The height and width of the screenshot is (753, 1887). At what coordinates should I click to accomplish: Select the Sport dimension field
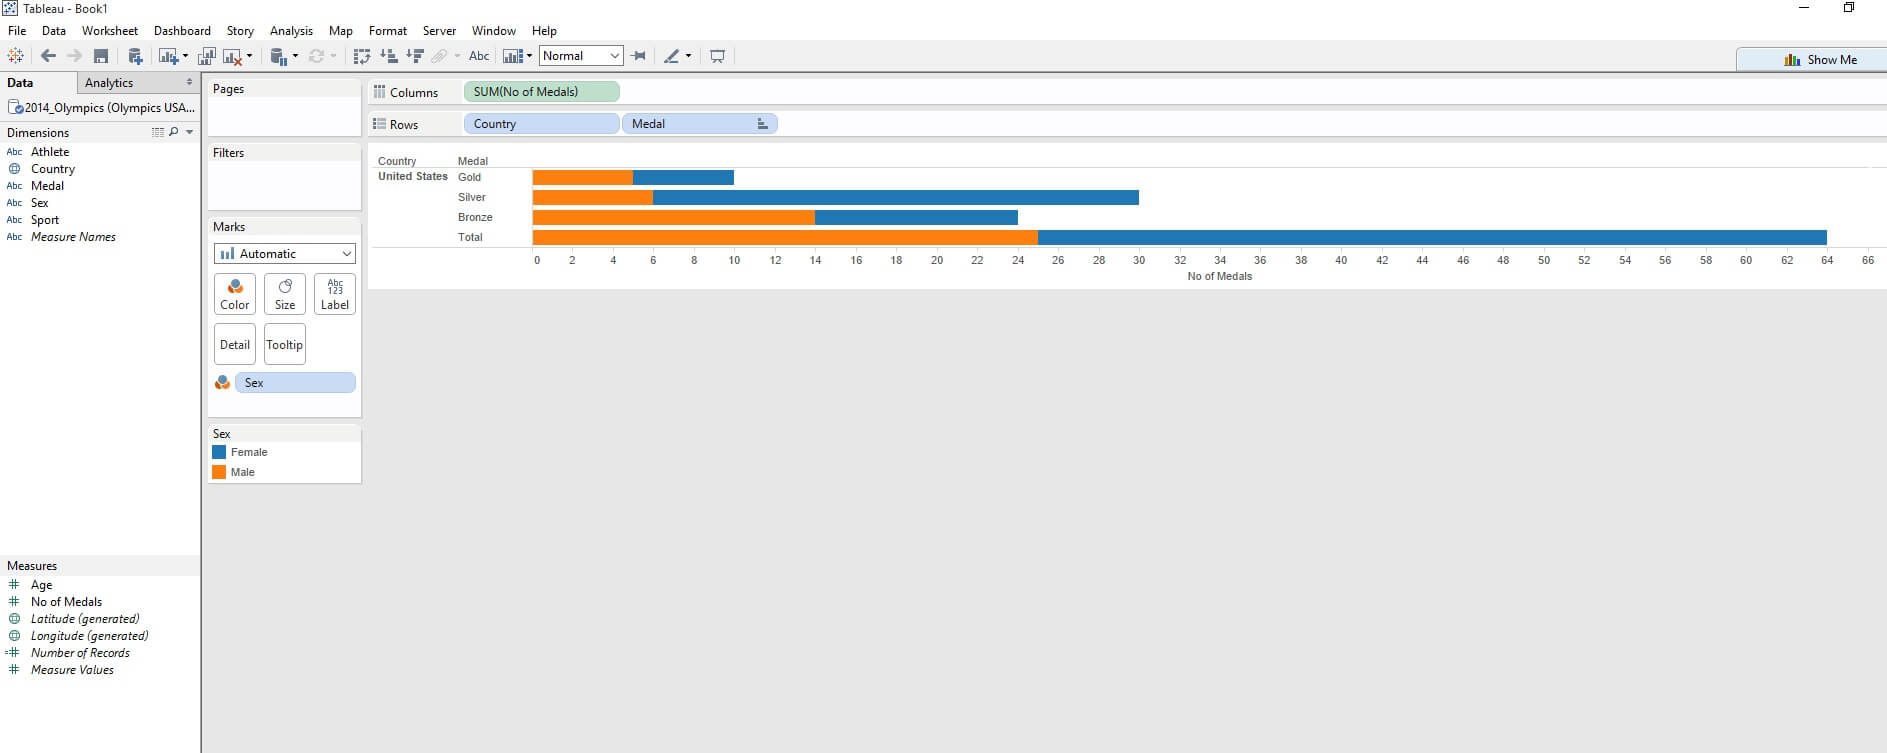tap(45, 220)
